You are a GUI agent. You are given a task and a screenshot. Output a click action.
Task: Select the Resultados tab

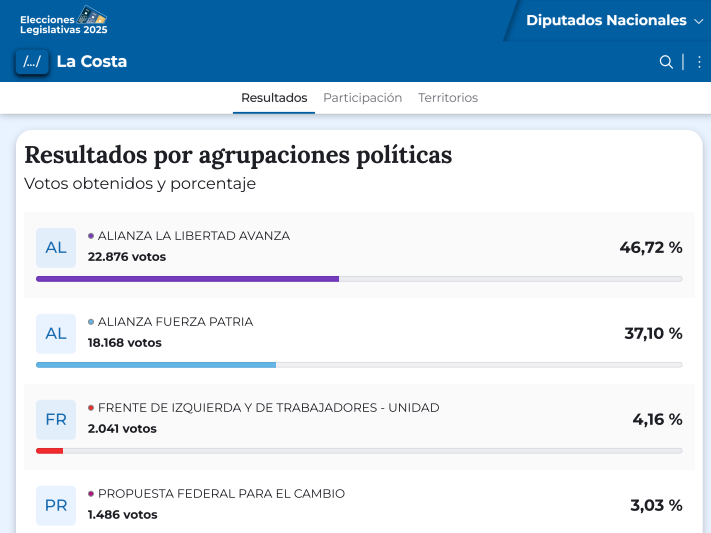(274, 98)
